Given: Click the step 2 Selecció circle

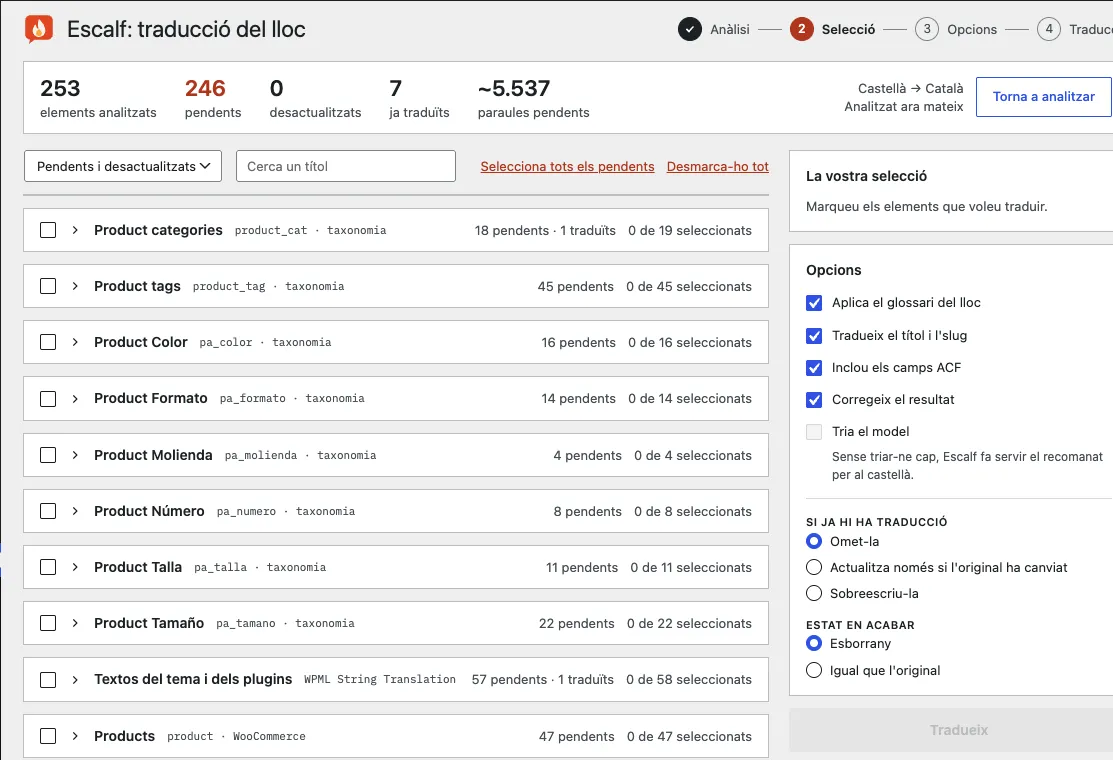Looking at the screenshot, I should click(x=801, y=29).
